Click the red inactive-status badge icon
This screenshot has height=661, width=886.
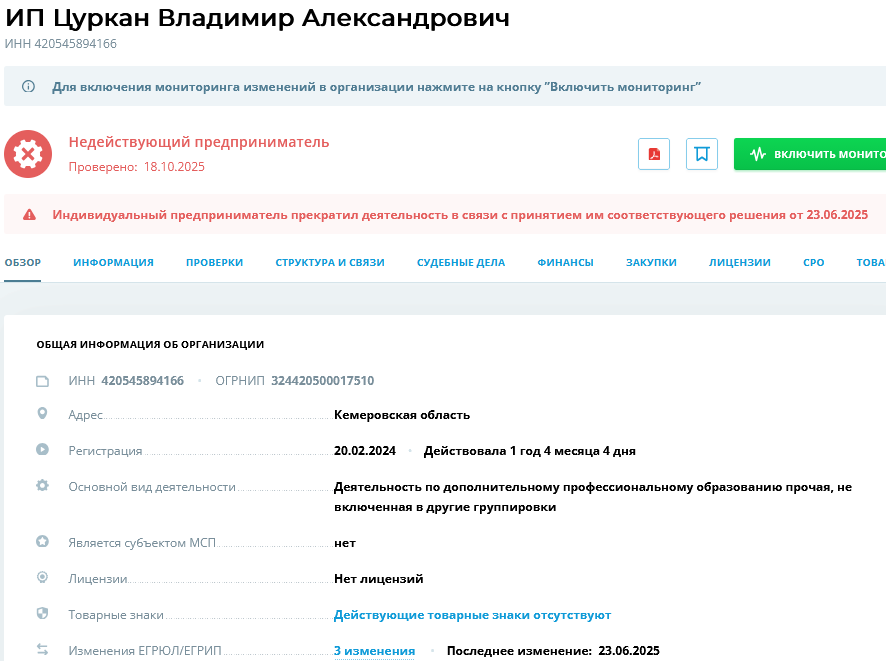click(x=29, y=154)
